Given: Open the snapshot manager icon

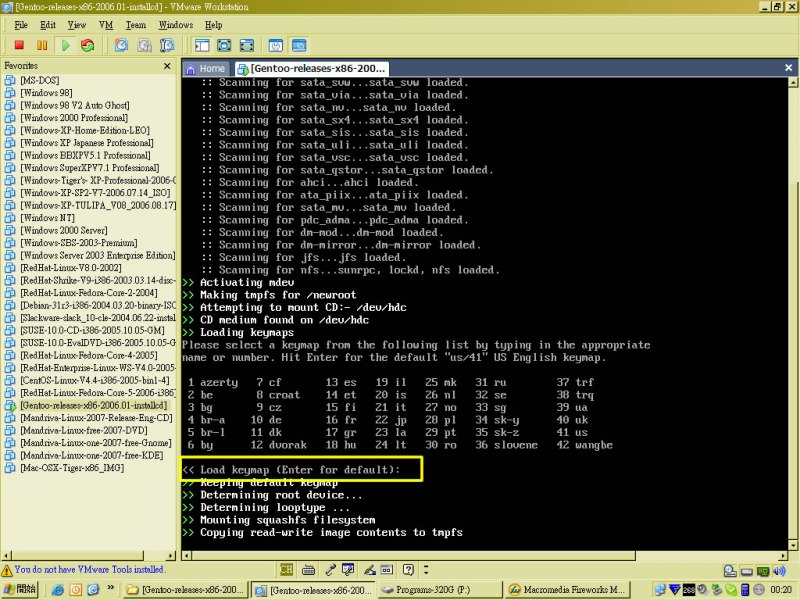Looking at the screenshot, I should coord(167,45).
